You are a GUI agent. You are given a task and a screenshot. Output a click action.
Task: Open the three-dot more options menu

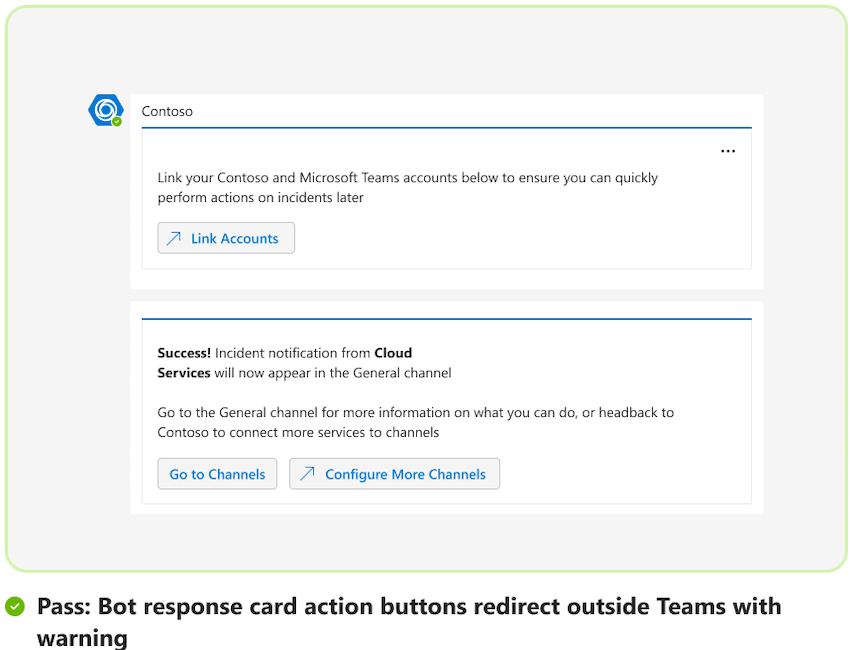(727, 151)
